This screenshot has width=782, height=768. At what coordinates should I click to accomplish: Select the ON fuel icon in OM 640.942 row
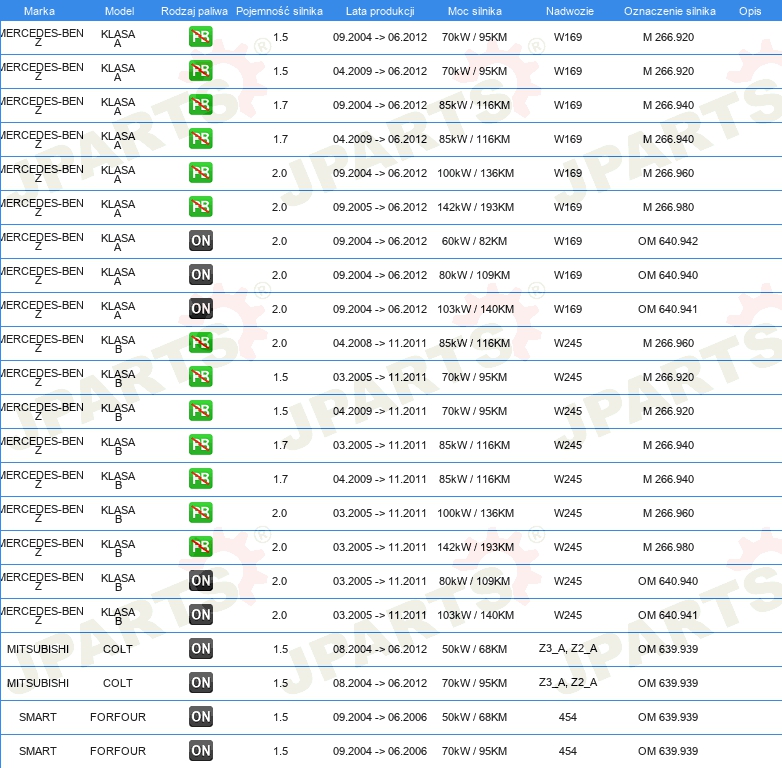[201, 241]
